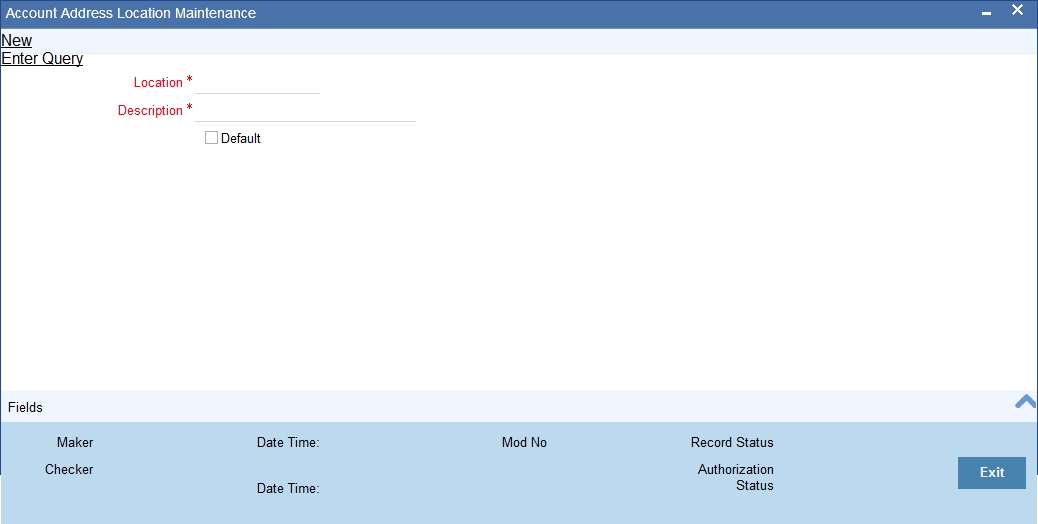Click the Authorization Status label
Viewport: 1038px width, 524px height.
coord(735,477)
